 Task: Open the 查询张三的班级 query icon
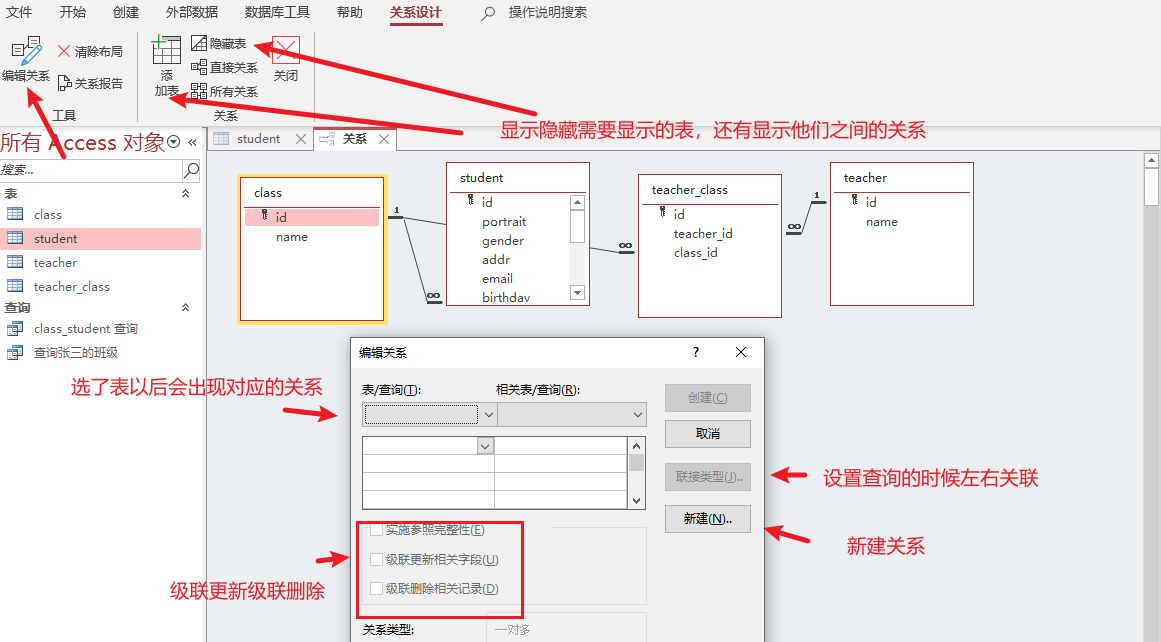pyautogui.click(x=15, y=352)
